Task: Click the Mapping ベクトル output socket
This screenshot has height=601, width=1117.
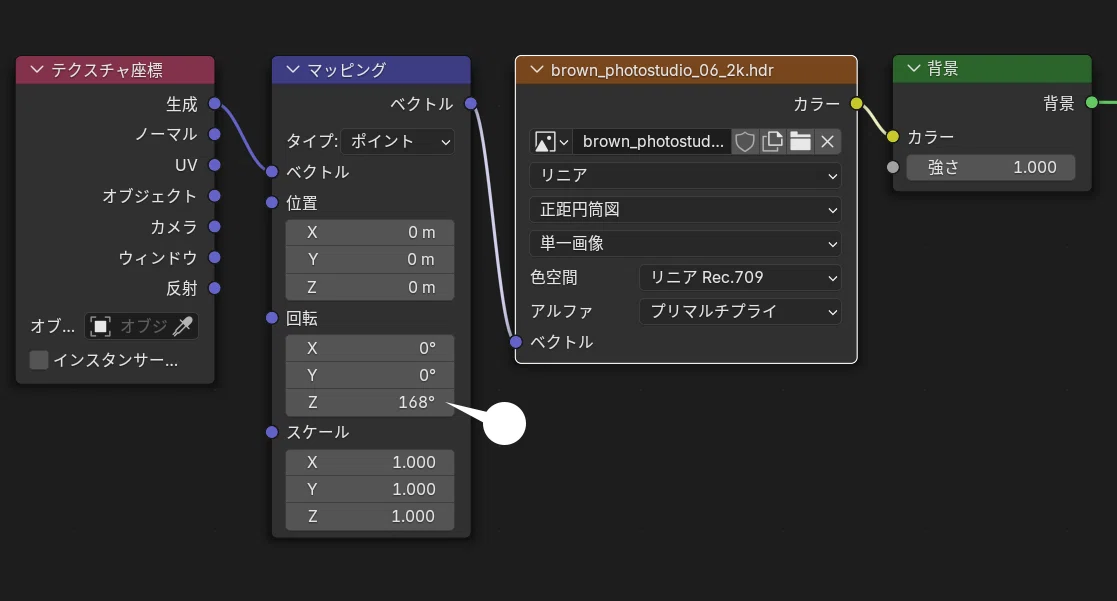Action: click(x=471, y=104)
